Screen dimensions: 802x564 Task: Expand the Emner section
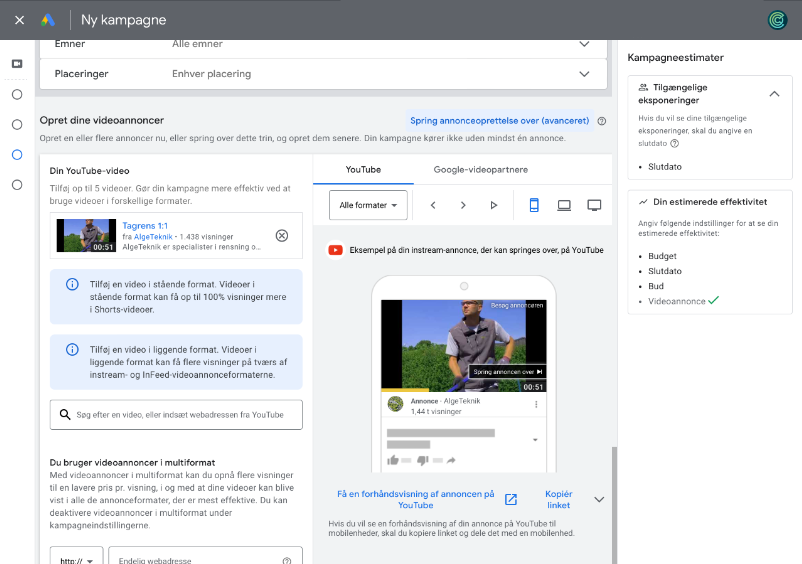[x=584, y=44]
